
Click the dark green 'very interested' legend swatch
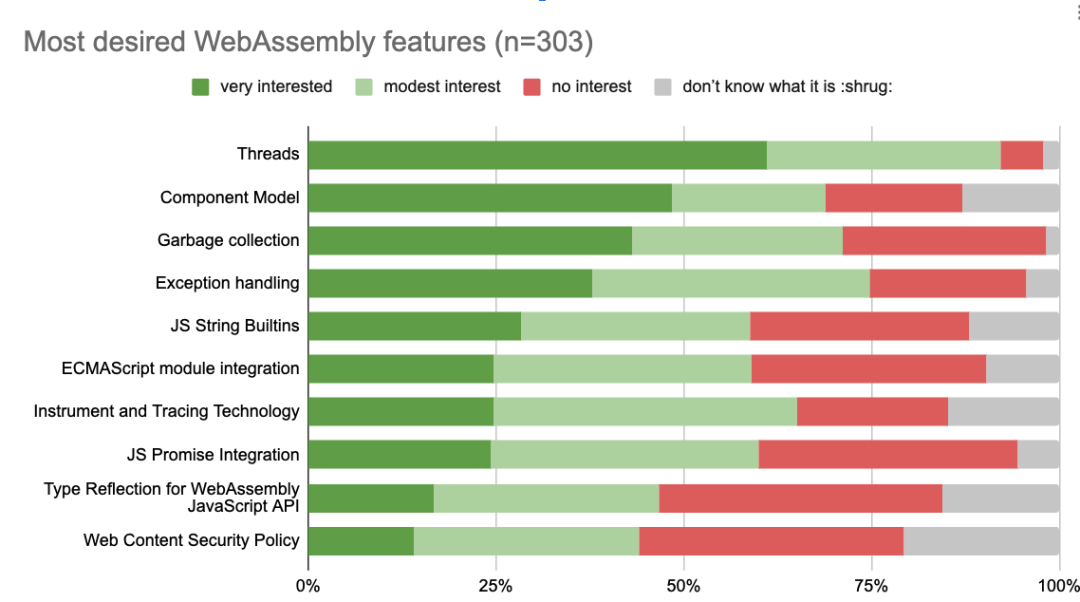pyautogui.click(x=200, y=87)
